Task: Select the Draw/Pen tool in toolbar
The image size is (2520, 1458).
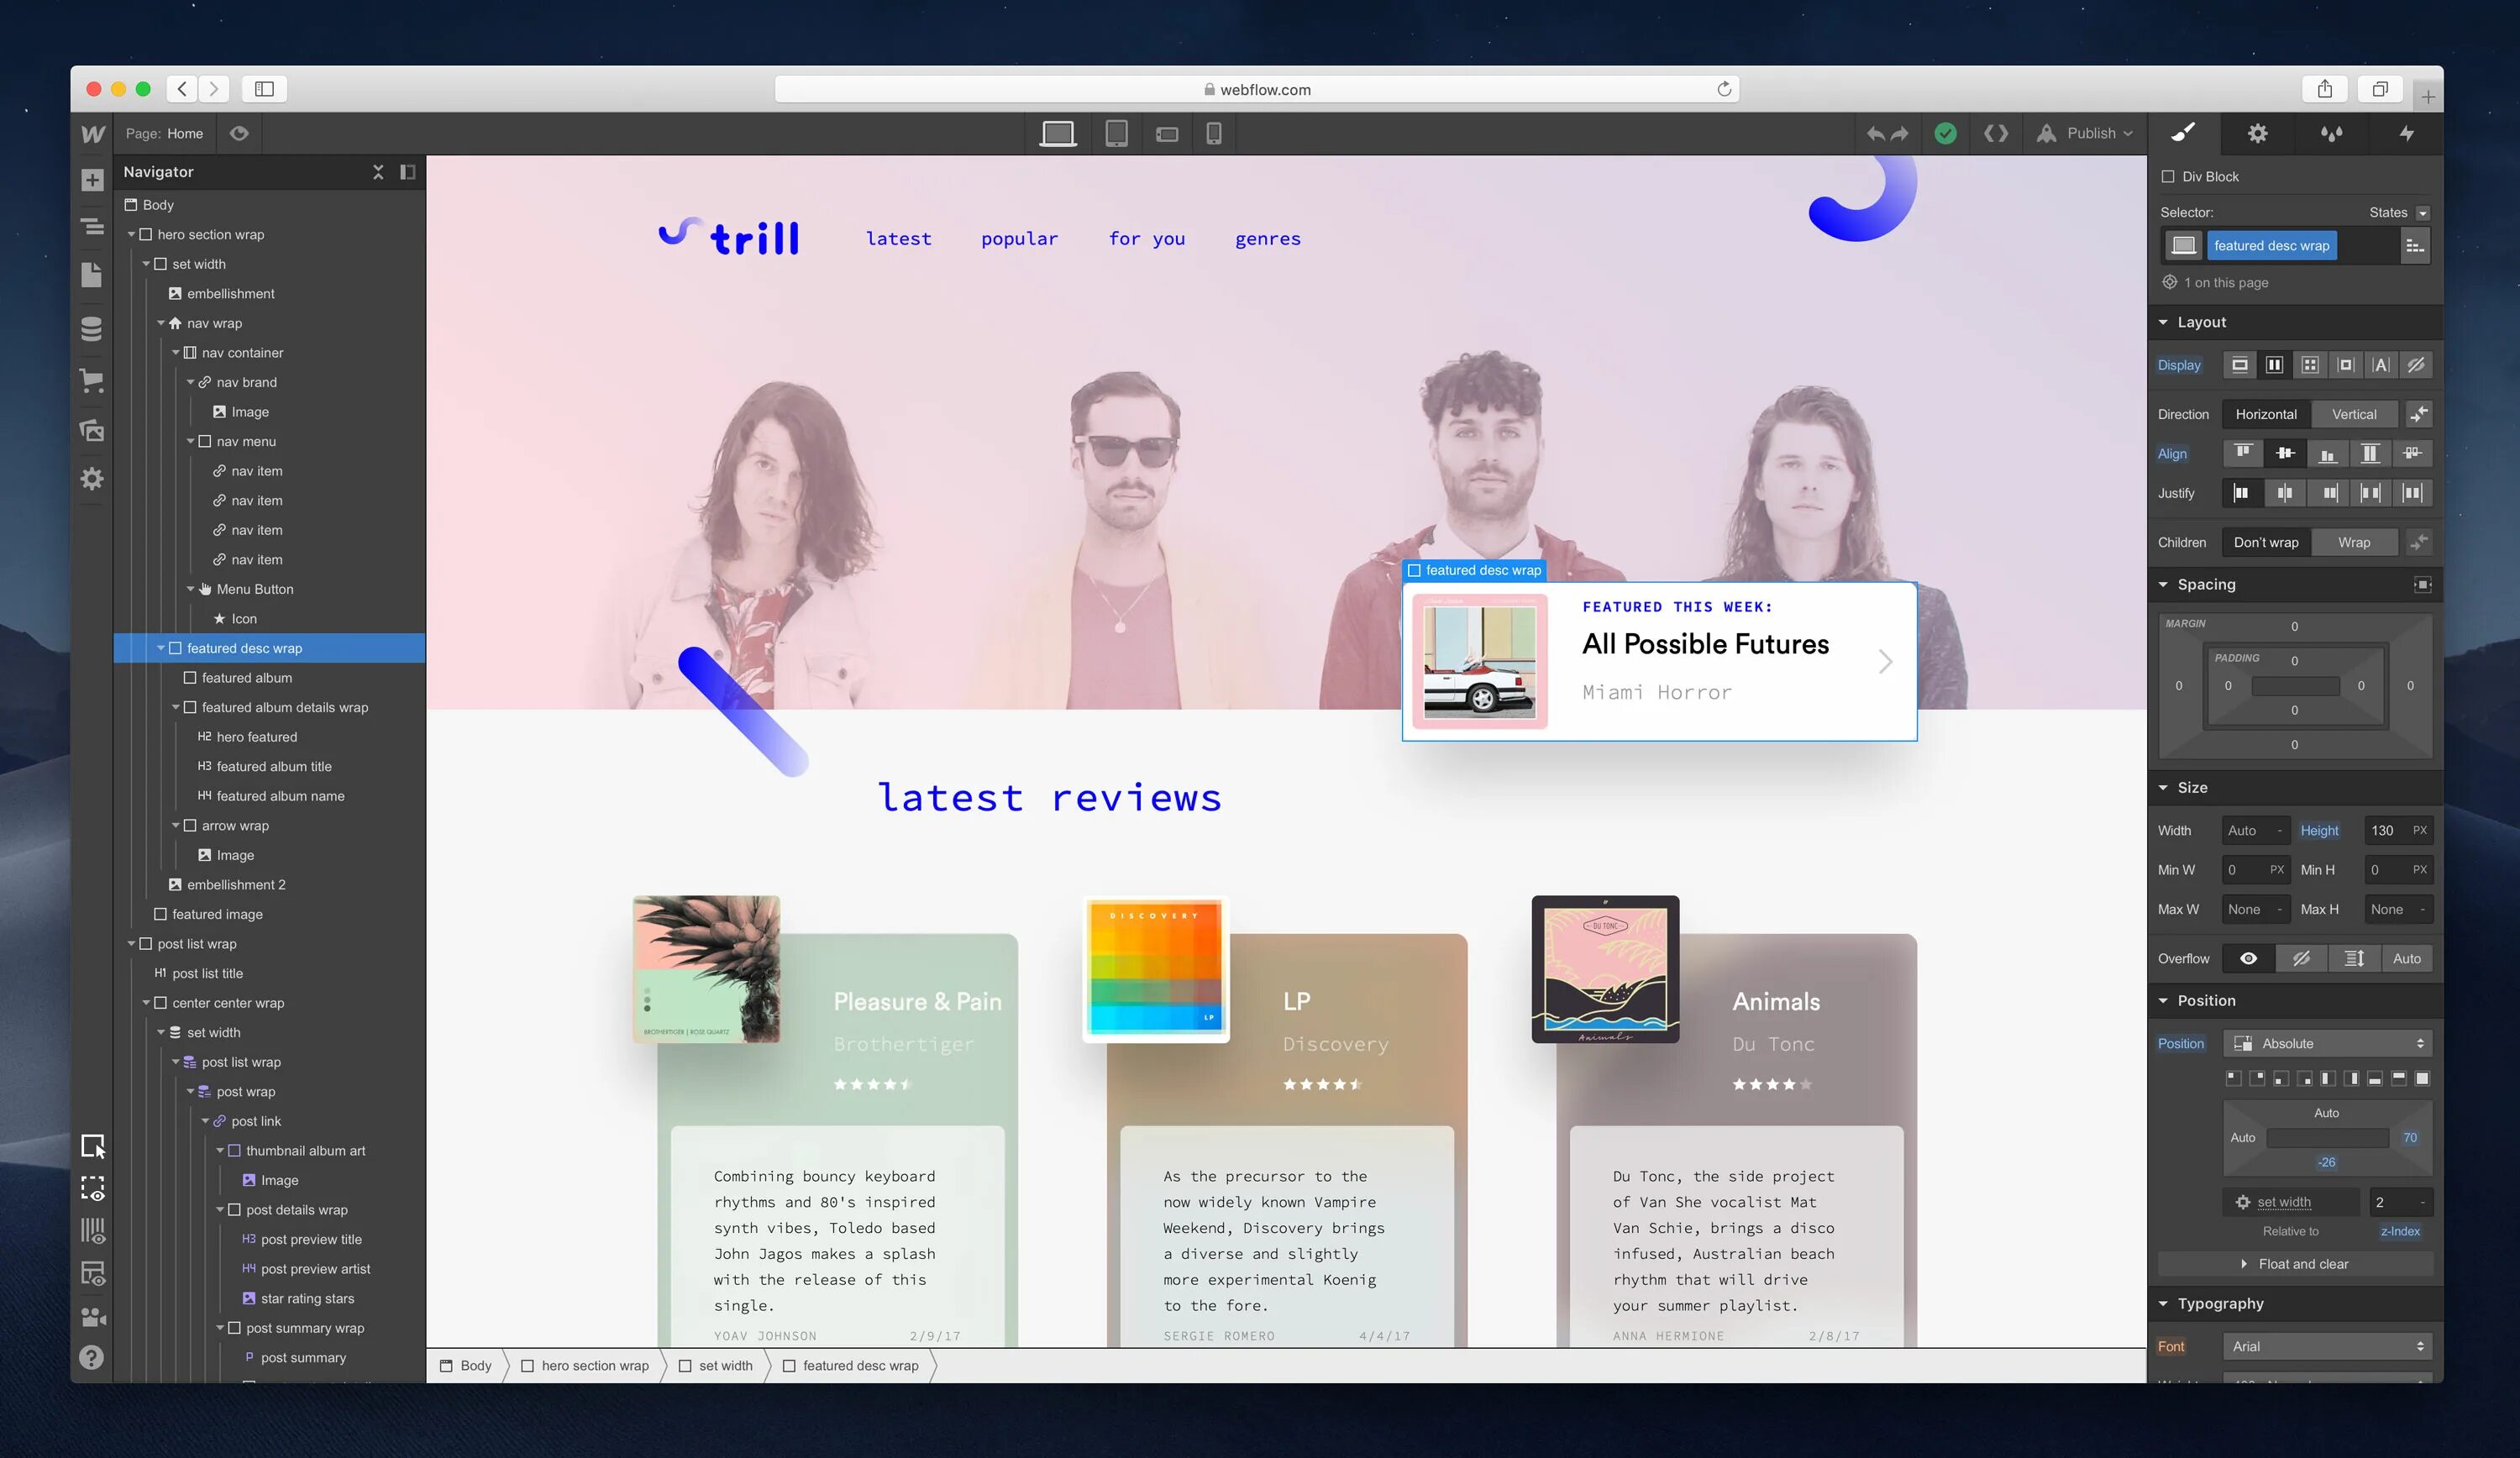Action: click(x=2183, y=132)
